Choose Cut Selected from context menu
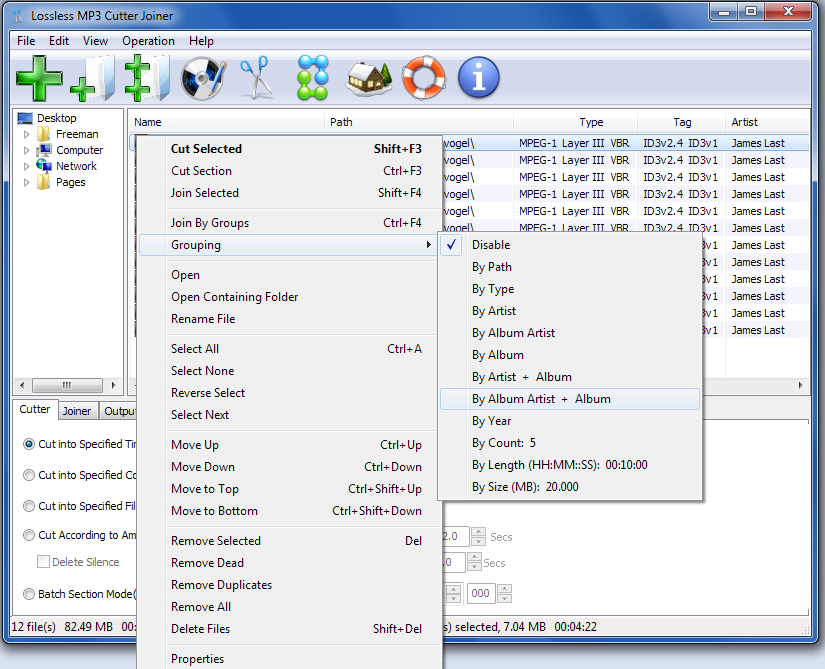This screenshot has width=825, height=669. (x=289, y=149)
